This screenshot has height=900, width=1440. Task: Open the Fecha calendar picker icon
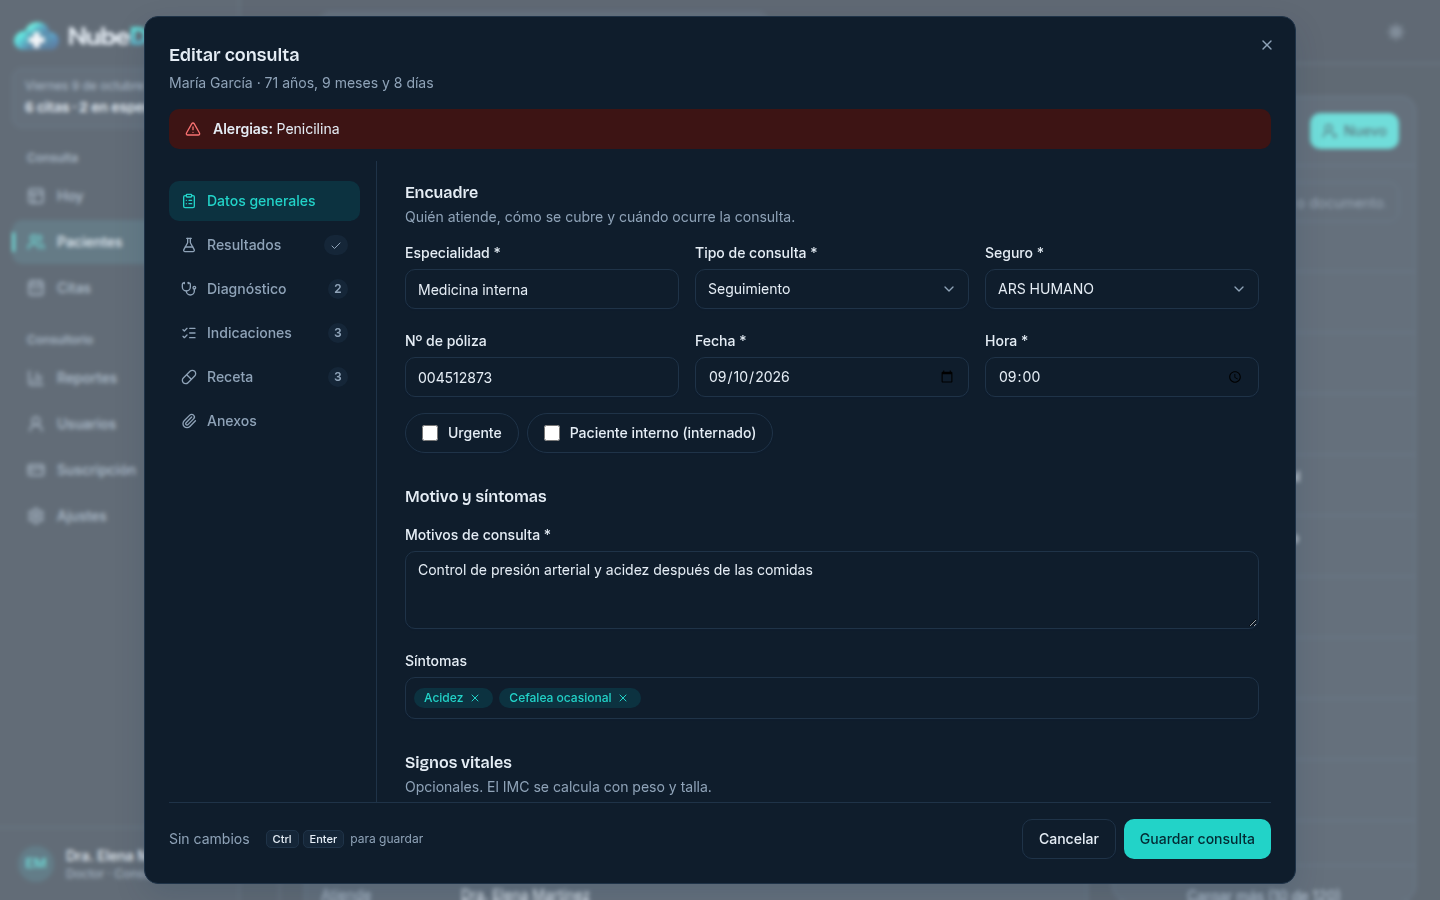pyautogui.click(x=947, y=377)
